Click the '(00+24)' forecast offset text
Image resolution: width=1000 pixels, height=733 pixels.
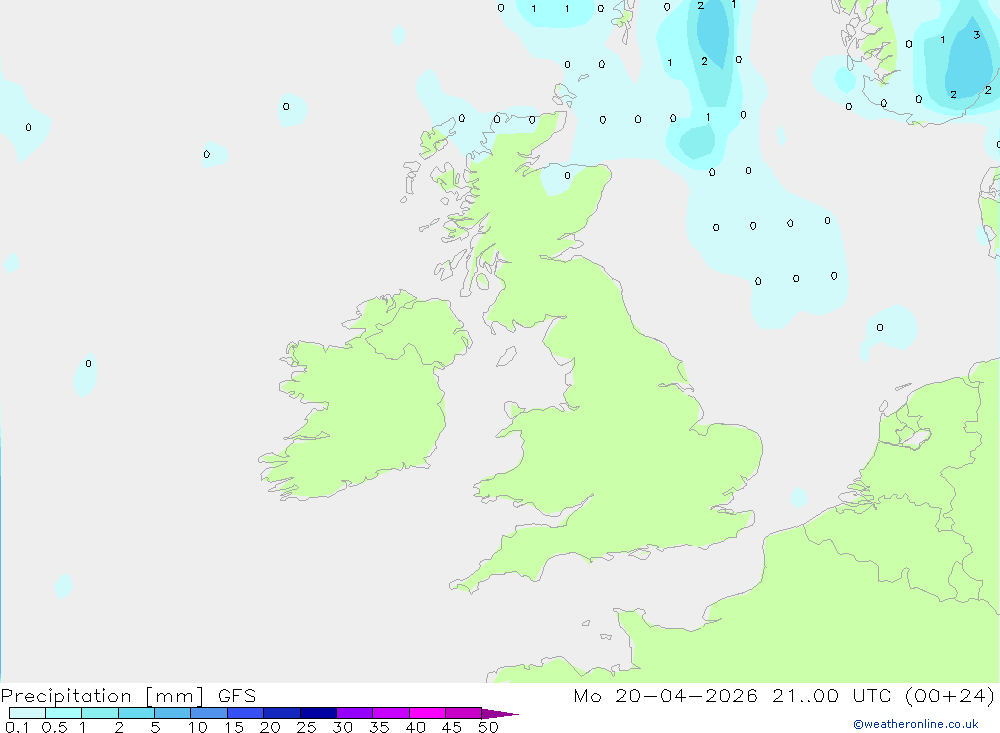[950, 696]
